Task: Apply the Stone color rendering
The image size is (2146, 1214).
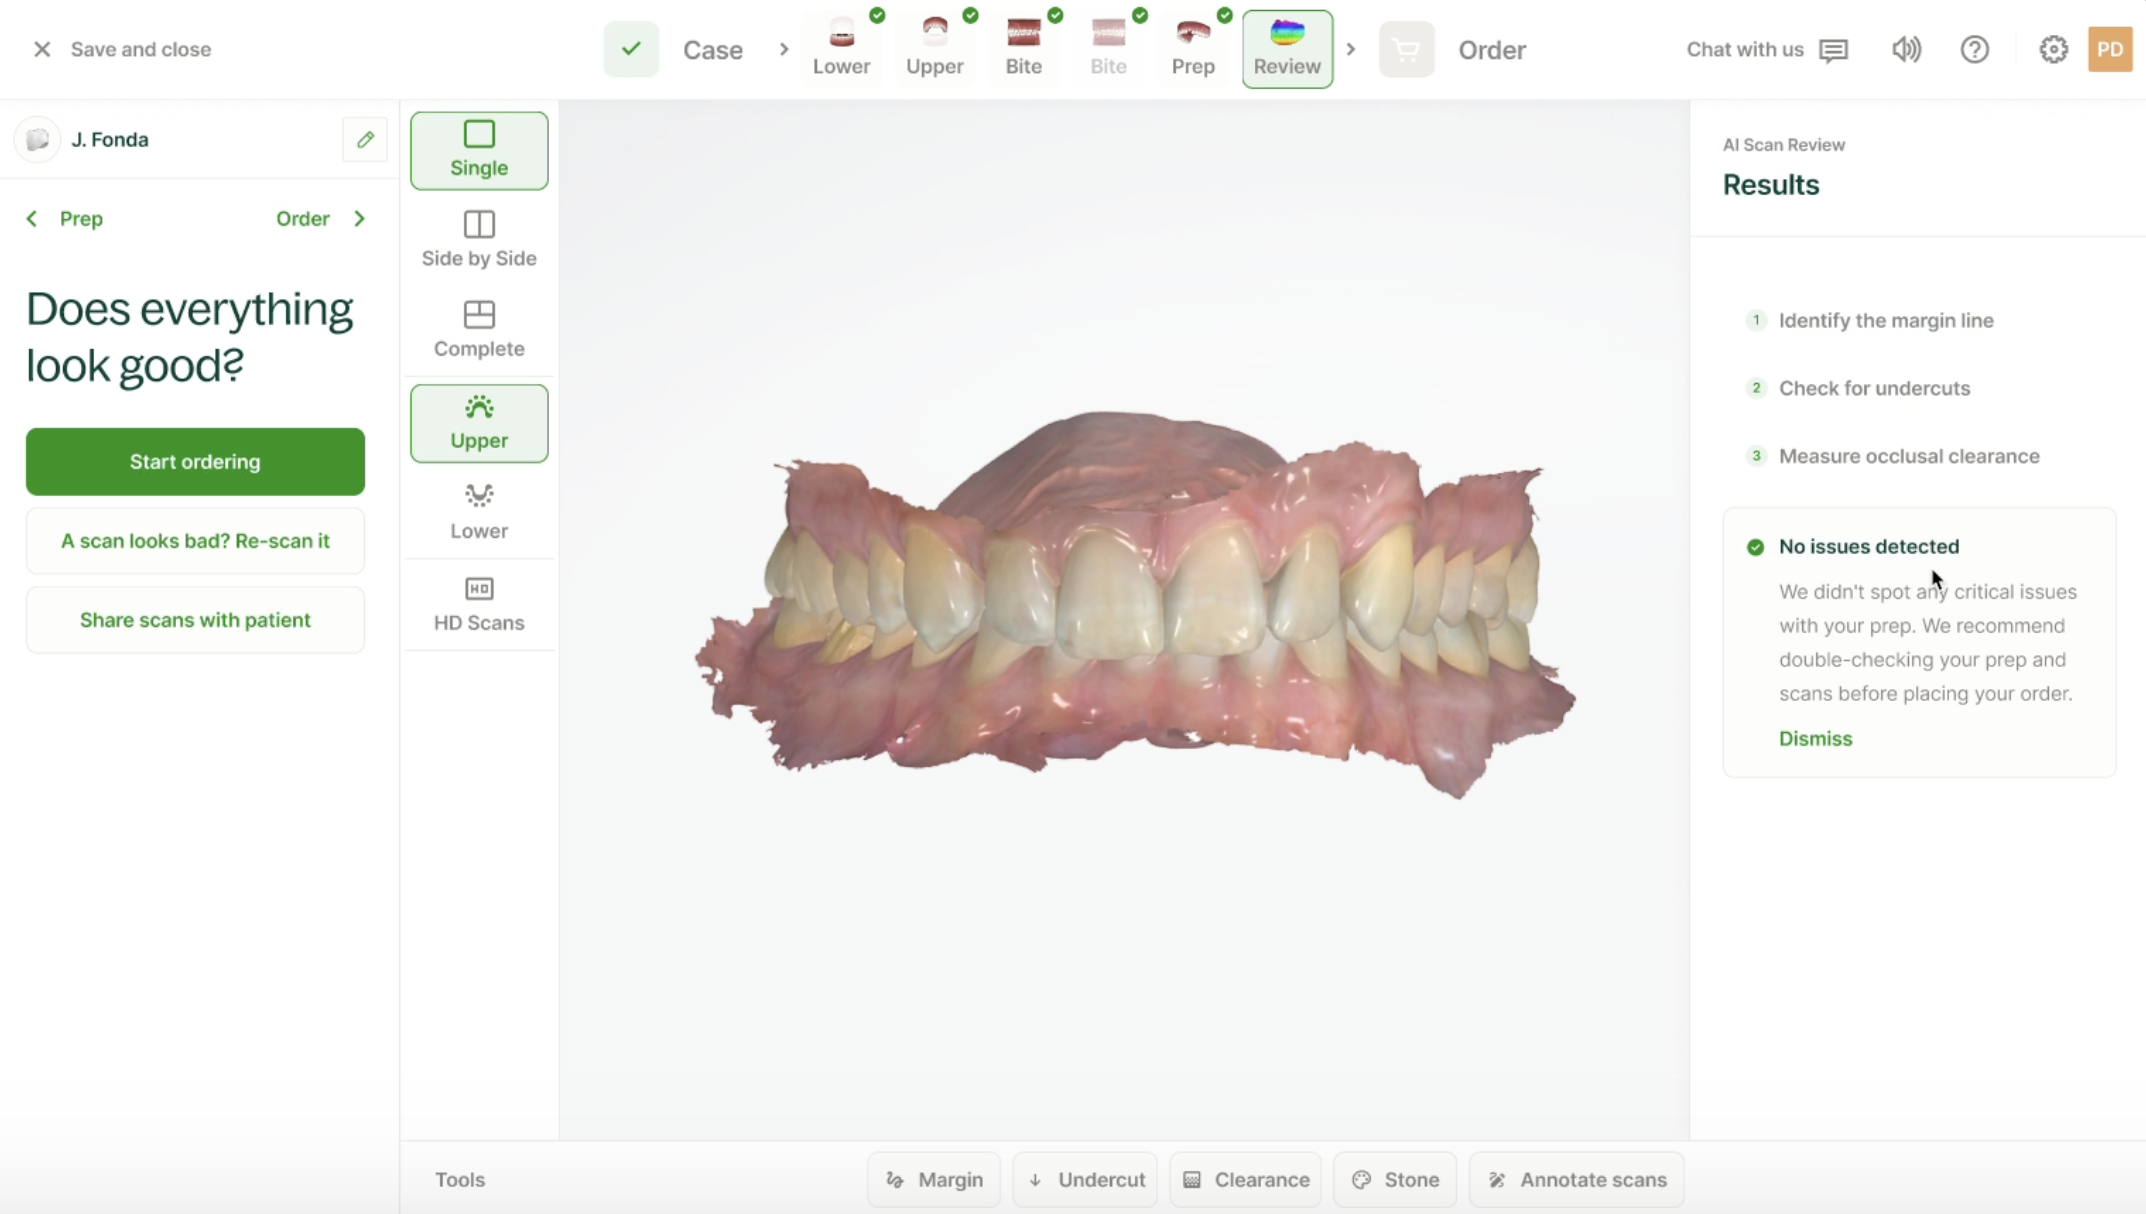Action: [1395, 1180]
